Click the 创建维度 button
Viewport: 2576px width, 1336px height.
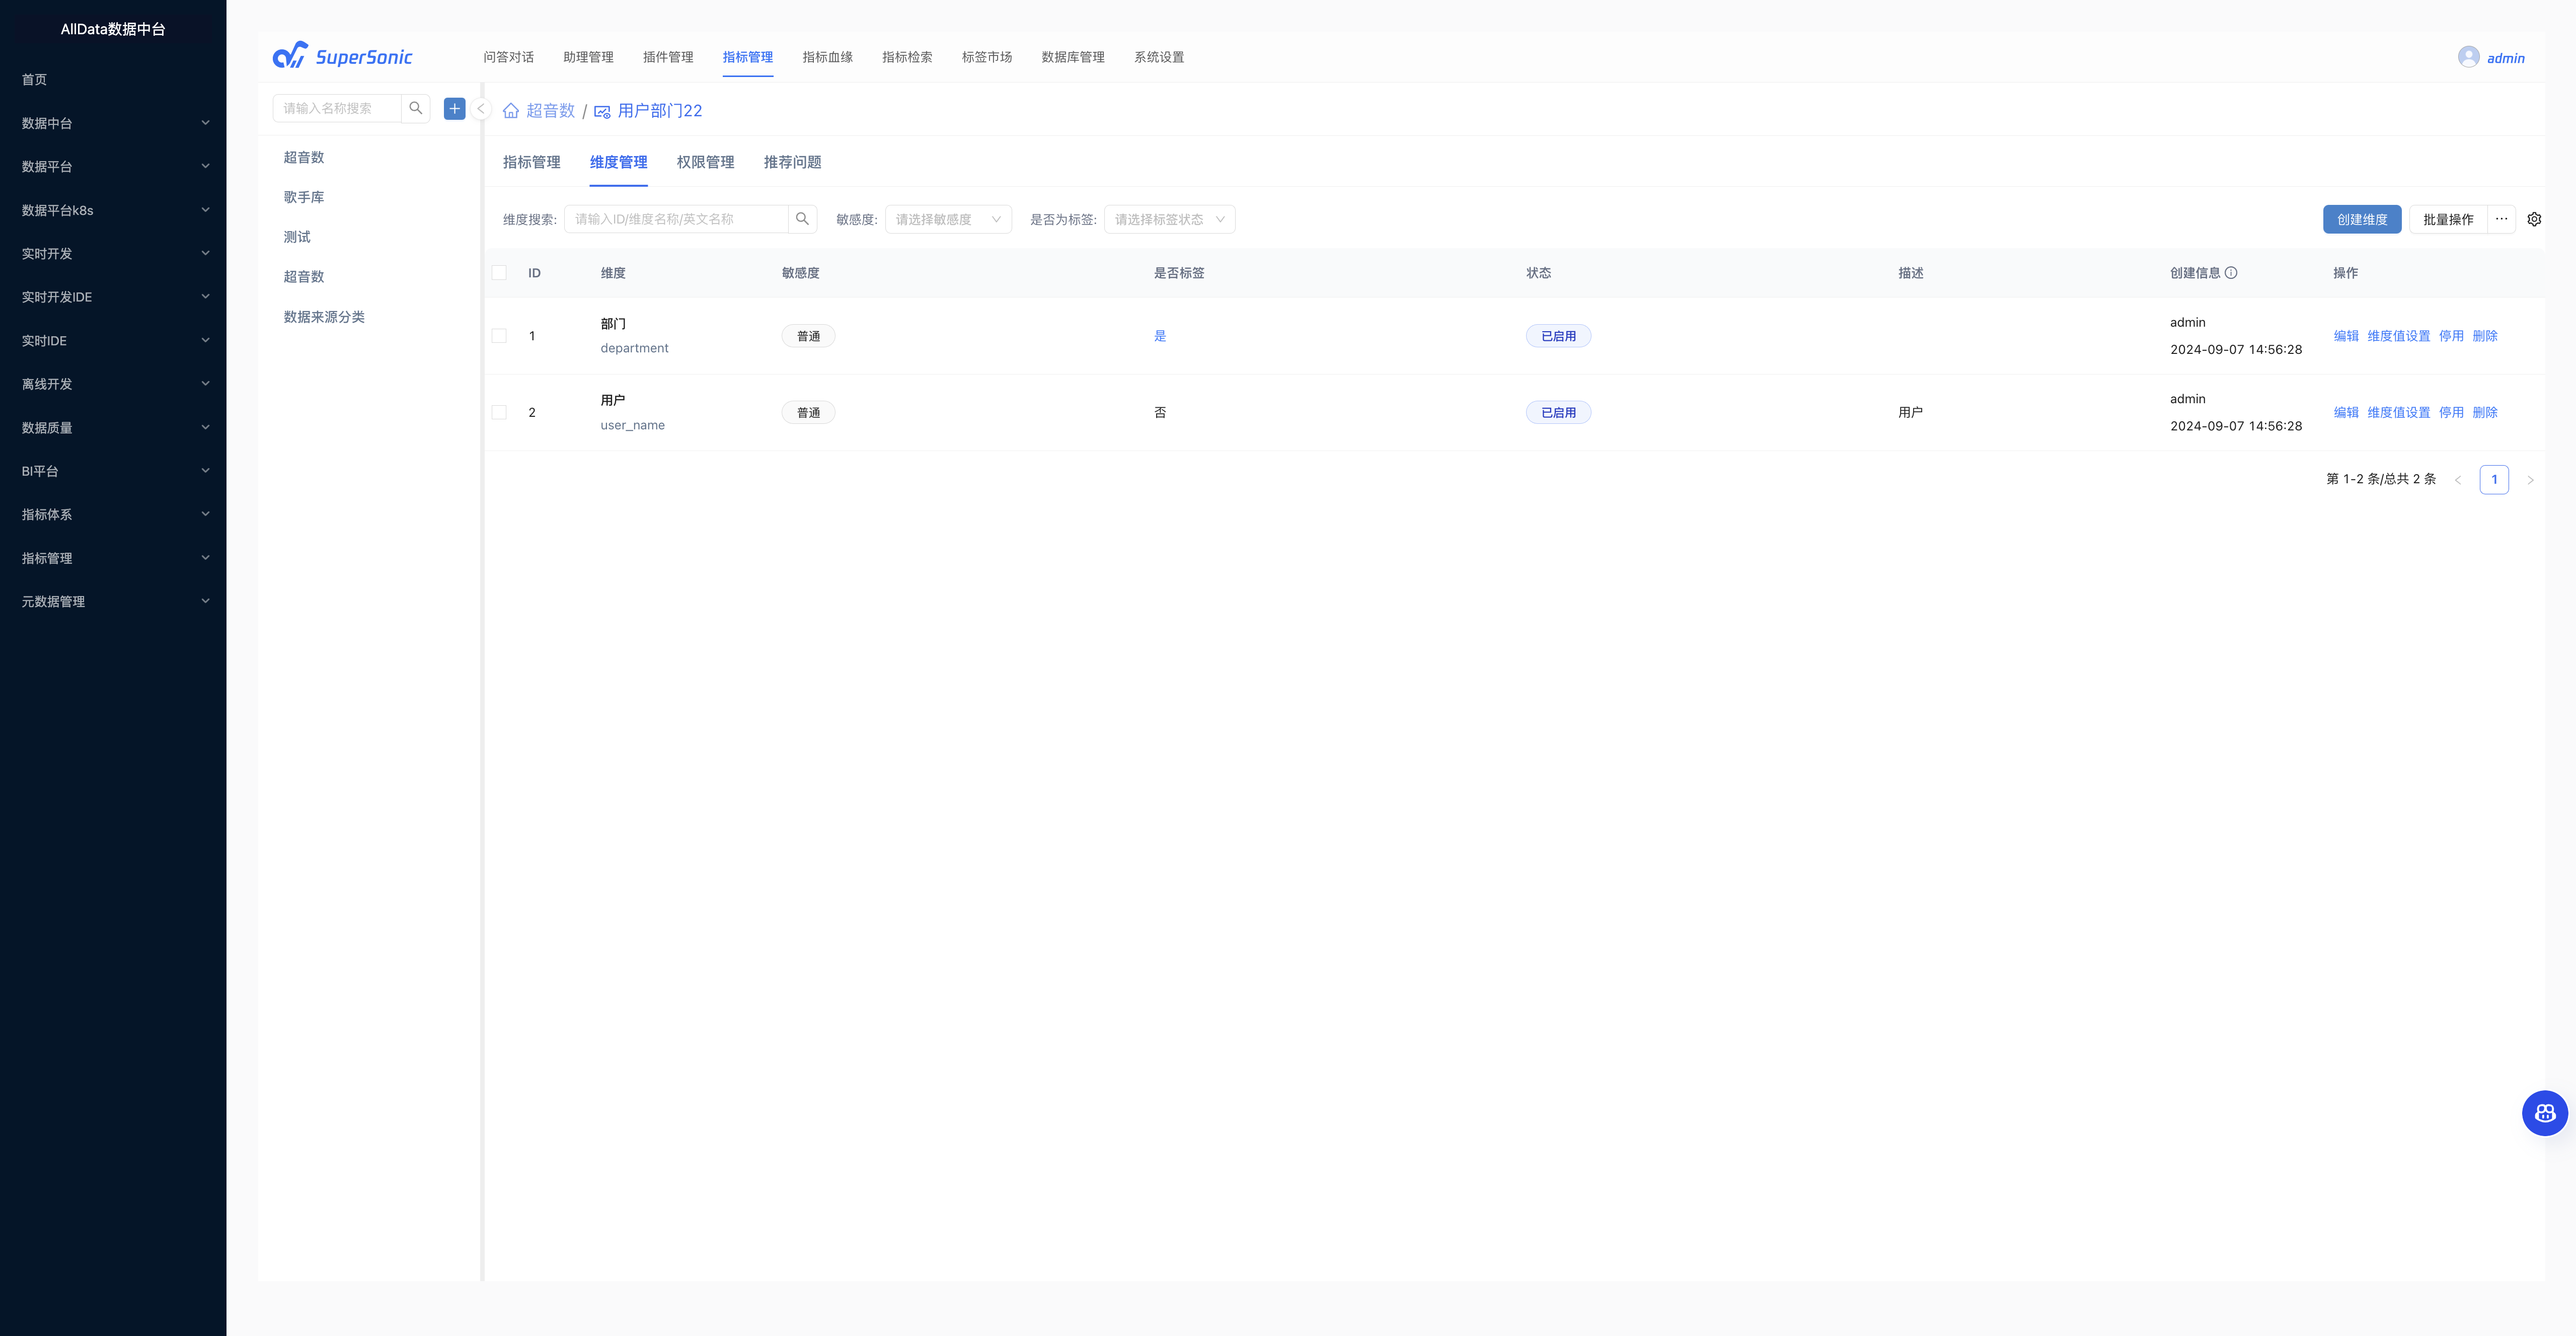[2362, 219]
